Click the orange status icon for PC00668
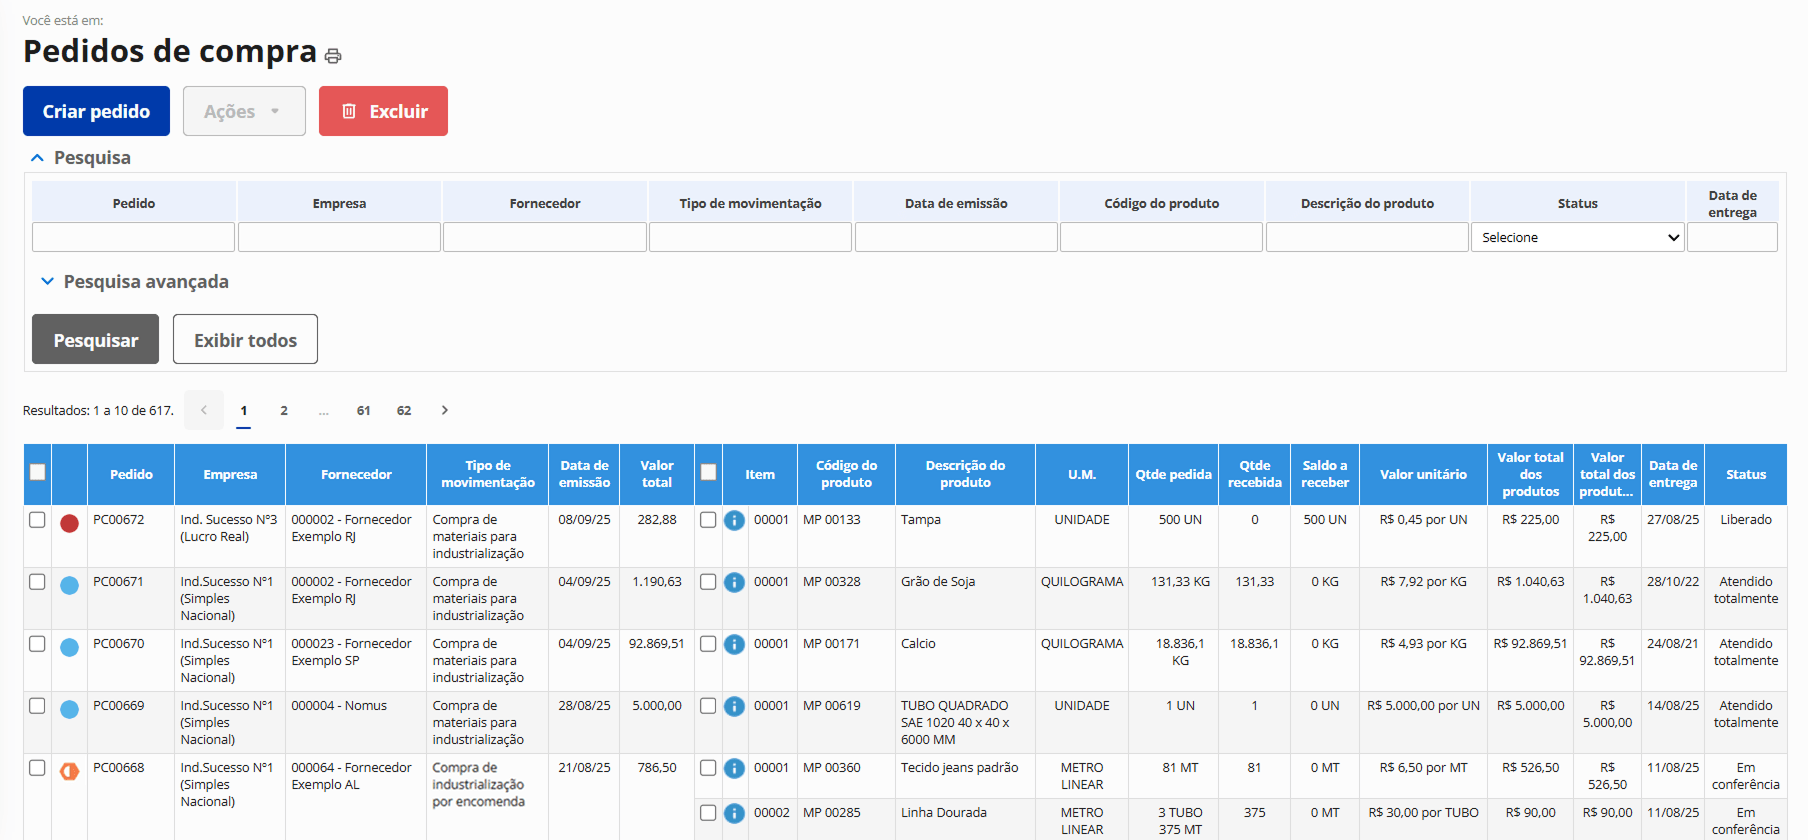 pos(69,771)
